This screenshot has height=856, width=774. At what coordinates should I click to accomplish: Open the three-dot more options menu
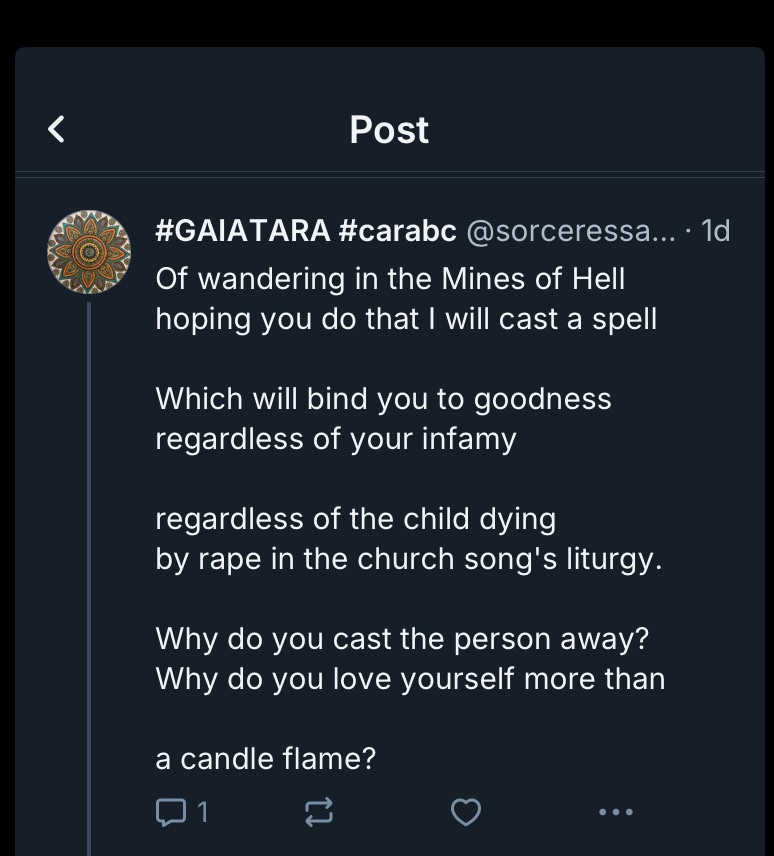tap(615, 812)
